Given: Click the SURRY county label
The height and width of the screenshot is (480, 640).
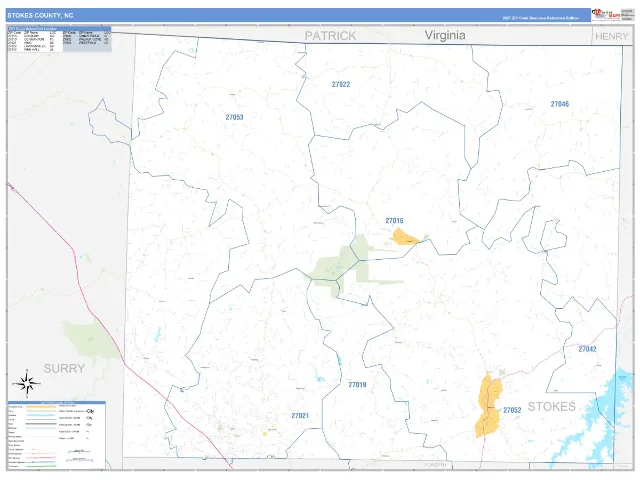Looking at the screenshot, I should (x=64, y=369).
